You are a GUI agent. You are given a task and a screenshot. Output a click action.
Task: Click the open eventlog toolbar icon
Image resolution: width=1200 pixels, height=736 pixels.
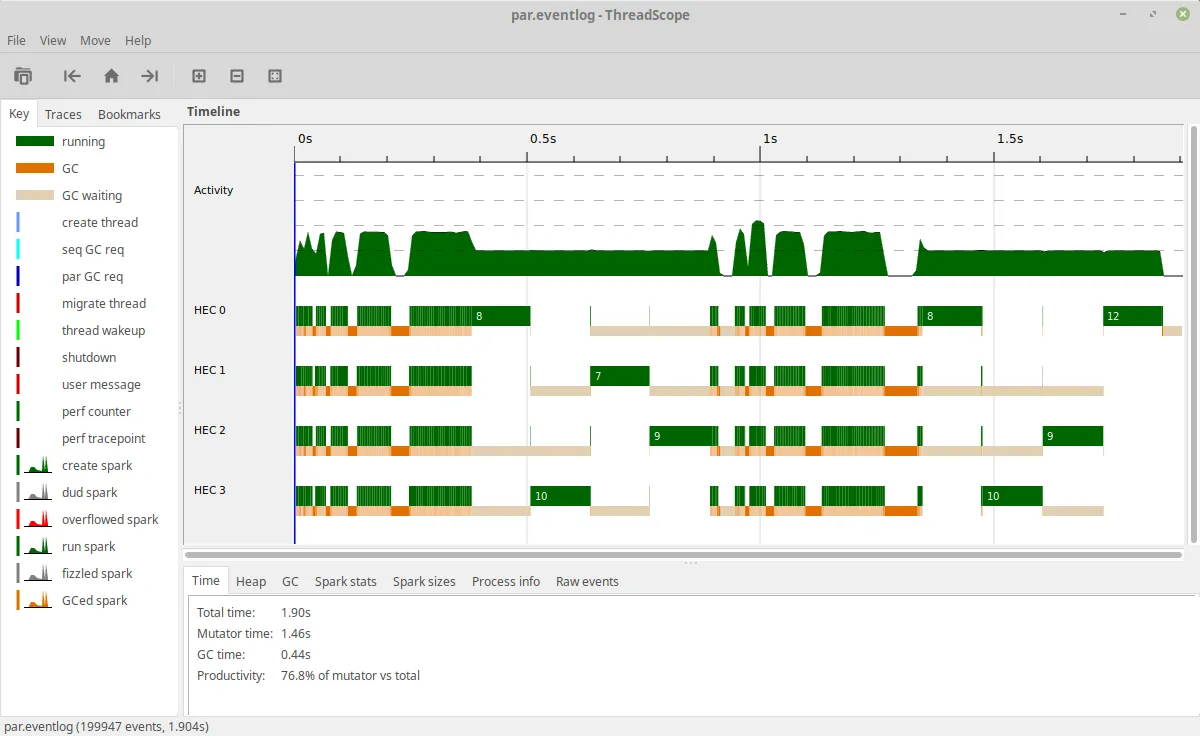(x=23, y=76)
